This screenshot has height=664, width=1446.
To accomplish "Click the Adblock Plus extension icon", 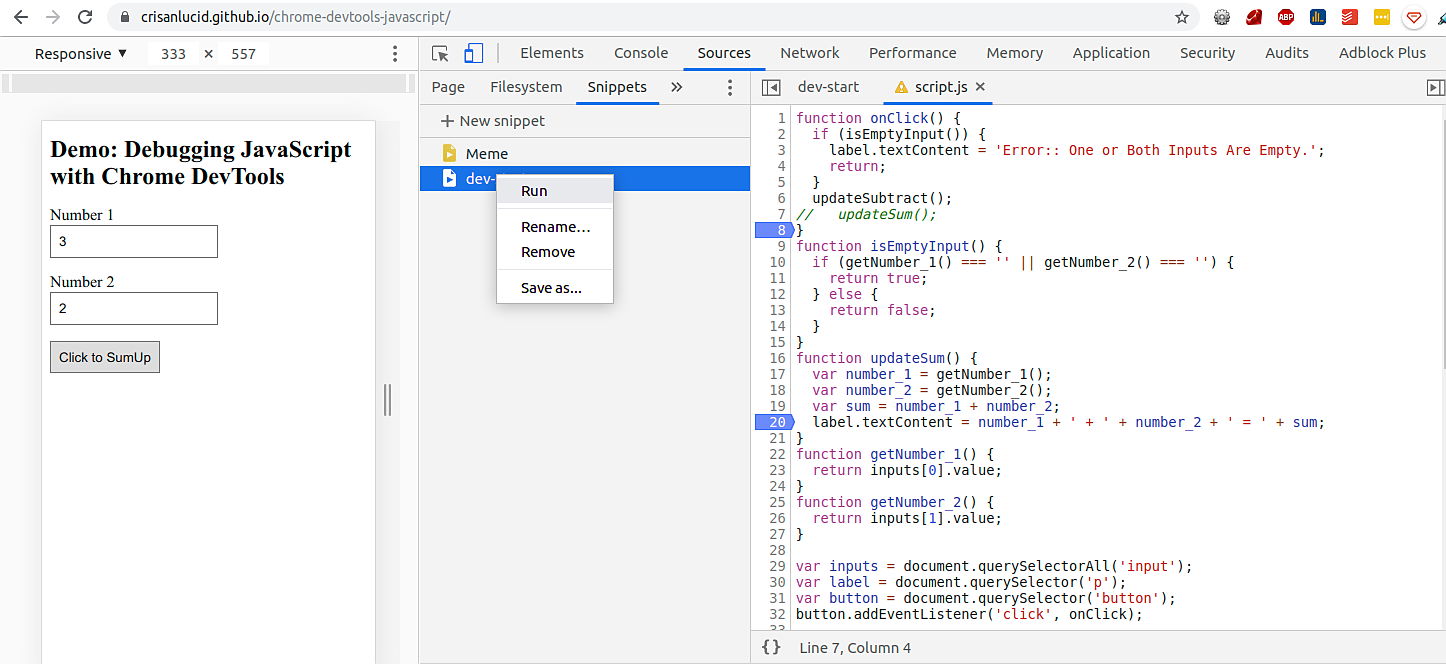I will 1286,16.
